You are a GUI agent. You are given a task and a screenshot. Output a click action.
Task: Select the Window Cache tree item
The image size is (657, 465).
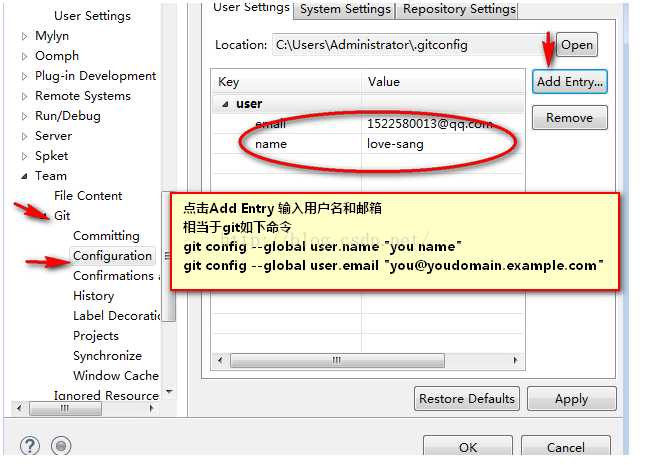(116, 375)
